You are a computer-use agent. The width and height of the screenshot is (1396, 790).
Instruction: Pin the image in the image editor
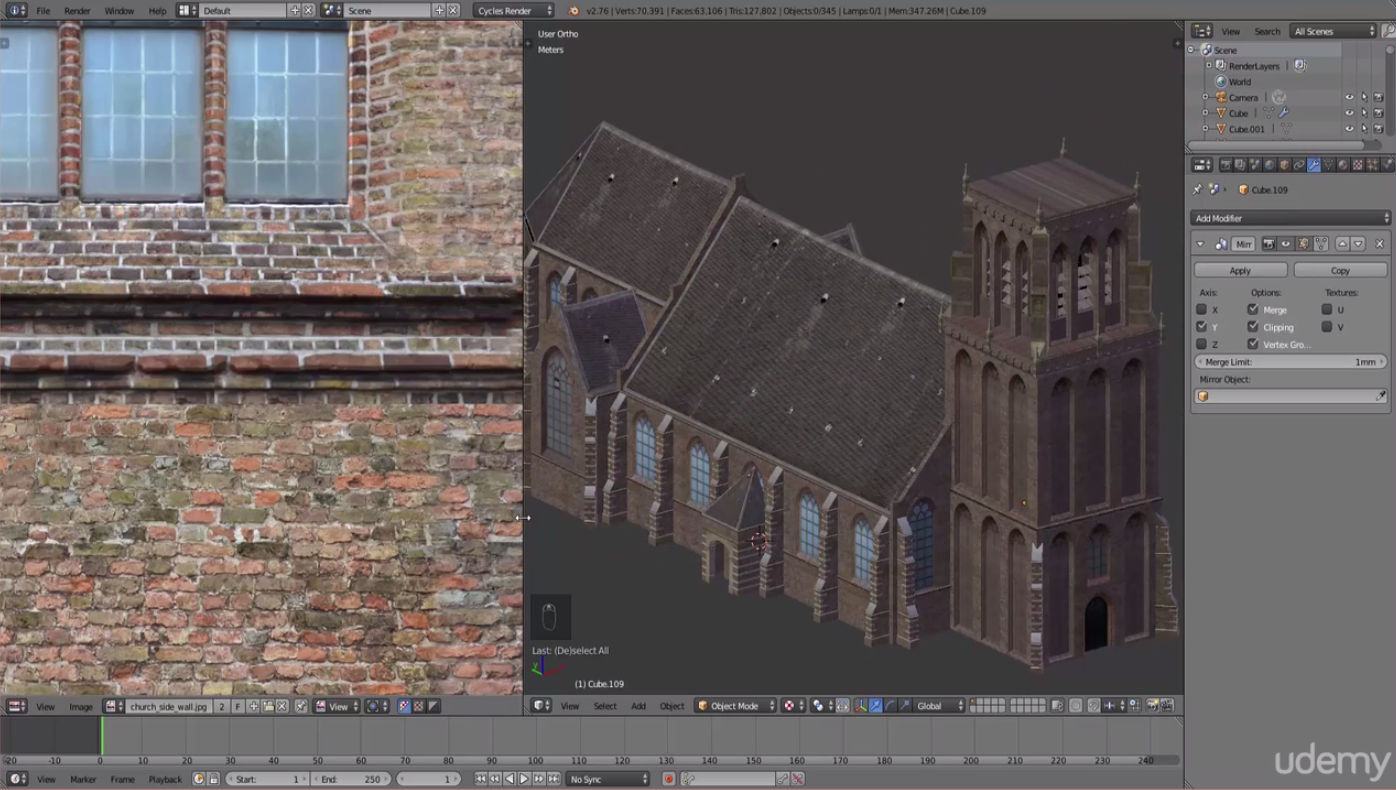coord(301,706)
